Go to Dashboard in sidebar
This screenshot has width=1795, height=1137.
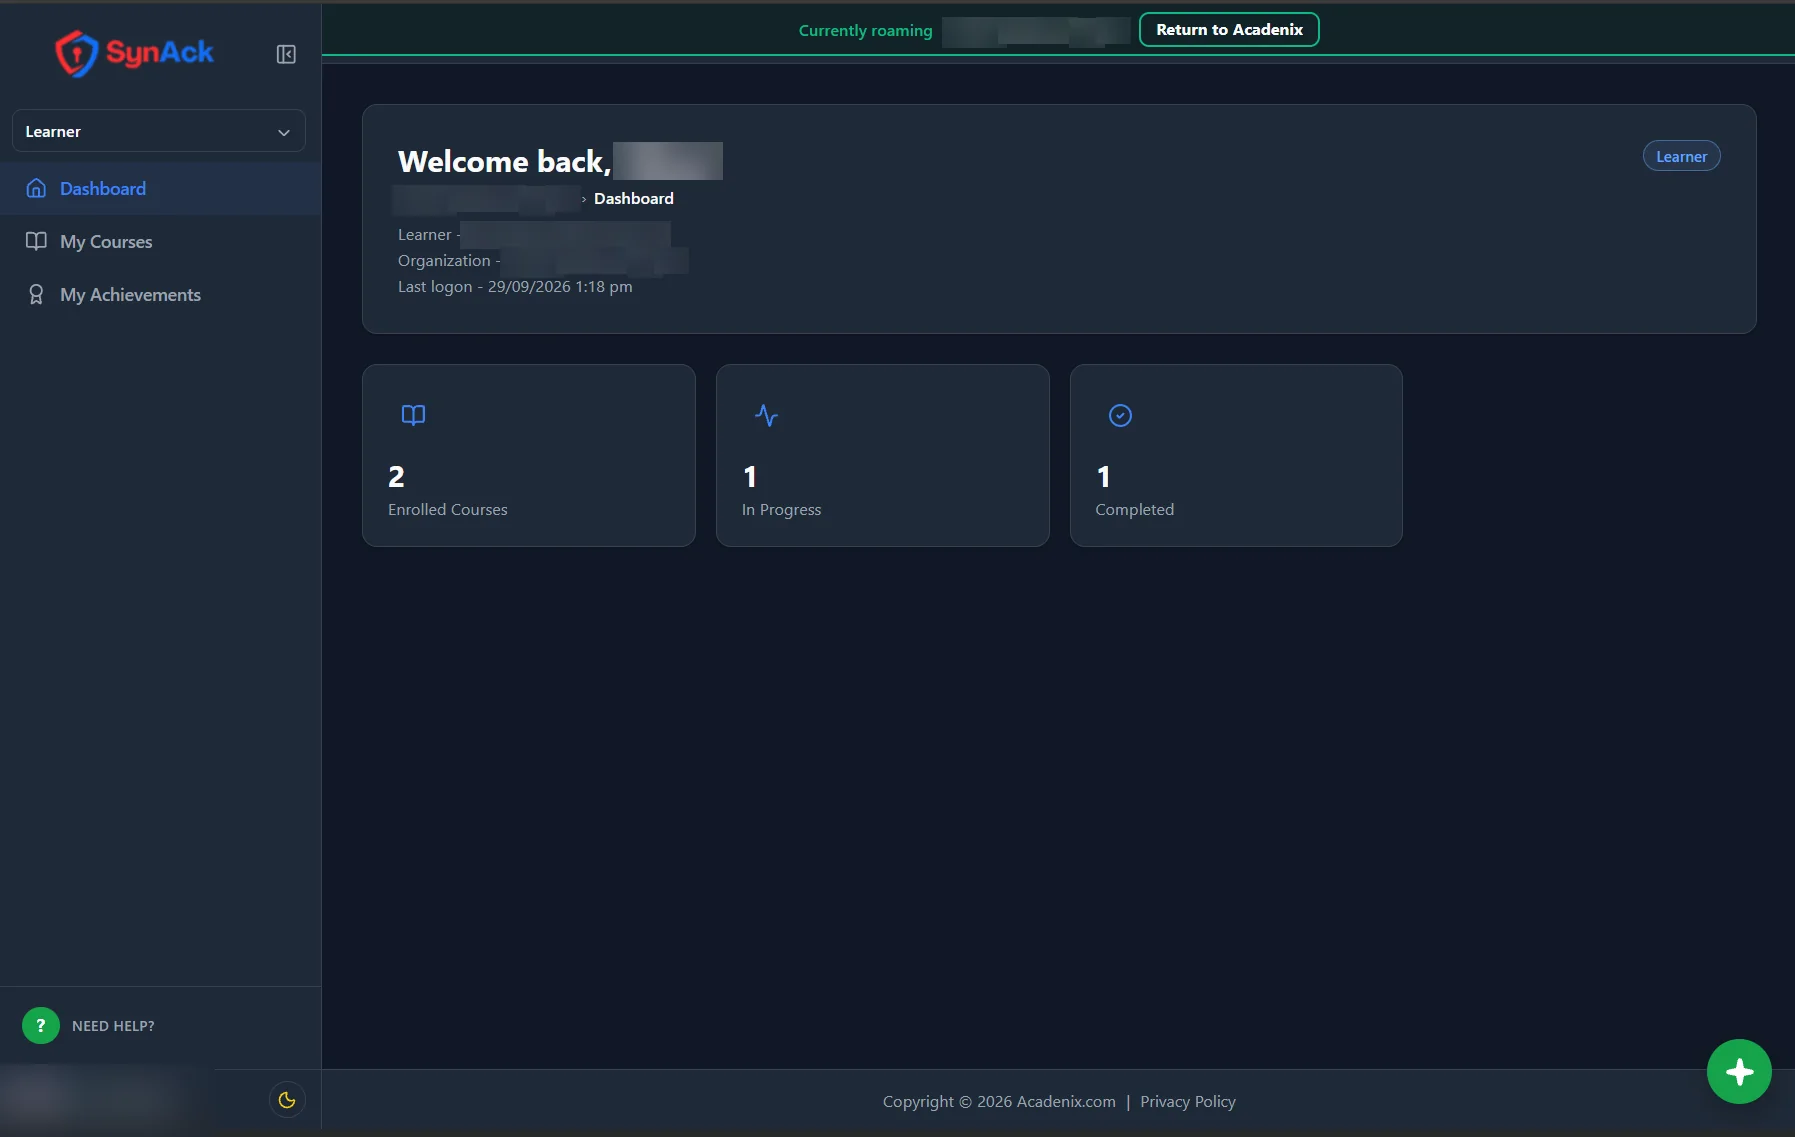pyautogui.click(x=160, y=188)
